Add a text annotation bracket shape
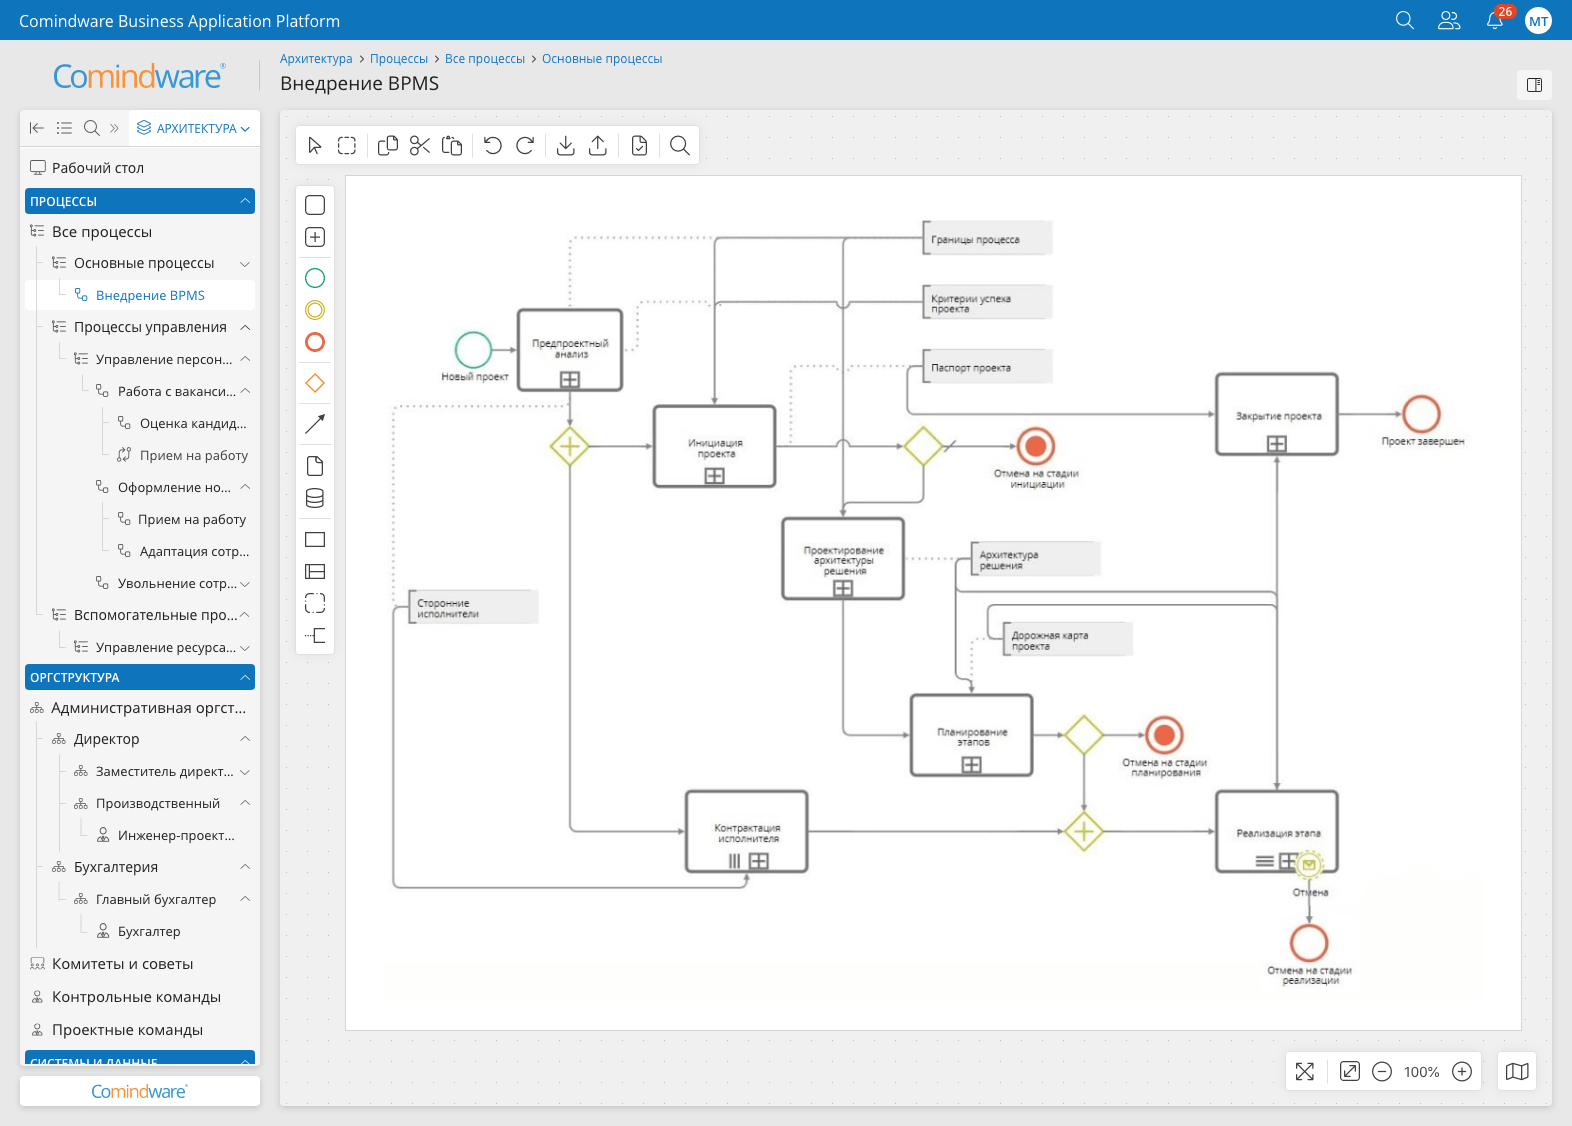Screen dimensions: 1572x1126 (315, 635)
